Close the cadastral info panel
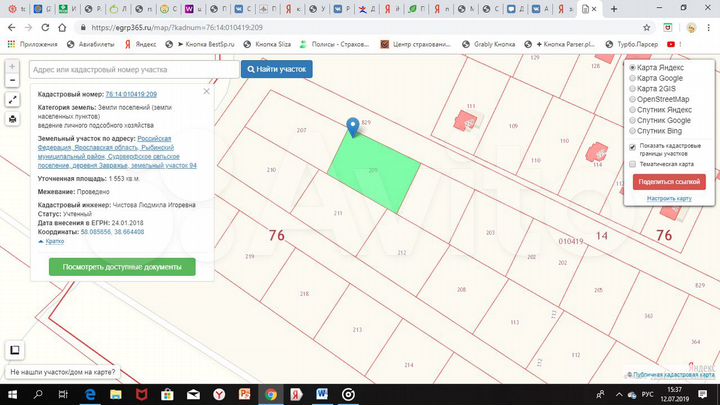The height and width of the screenshot is (405, 720). [205, 91]
